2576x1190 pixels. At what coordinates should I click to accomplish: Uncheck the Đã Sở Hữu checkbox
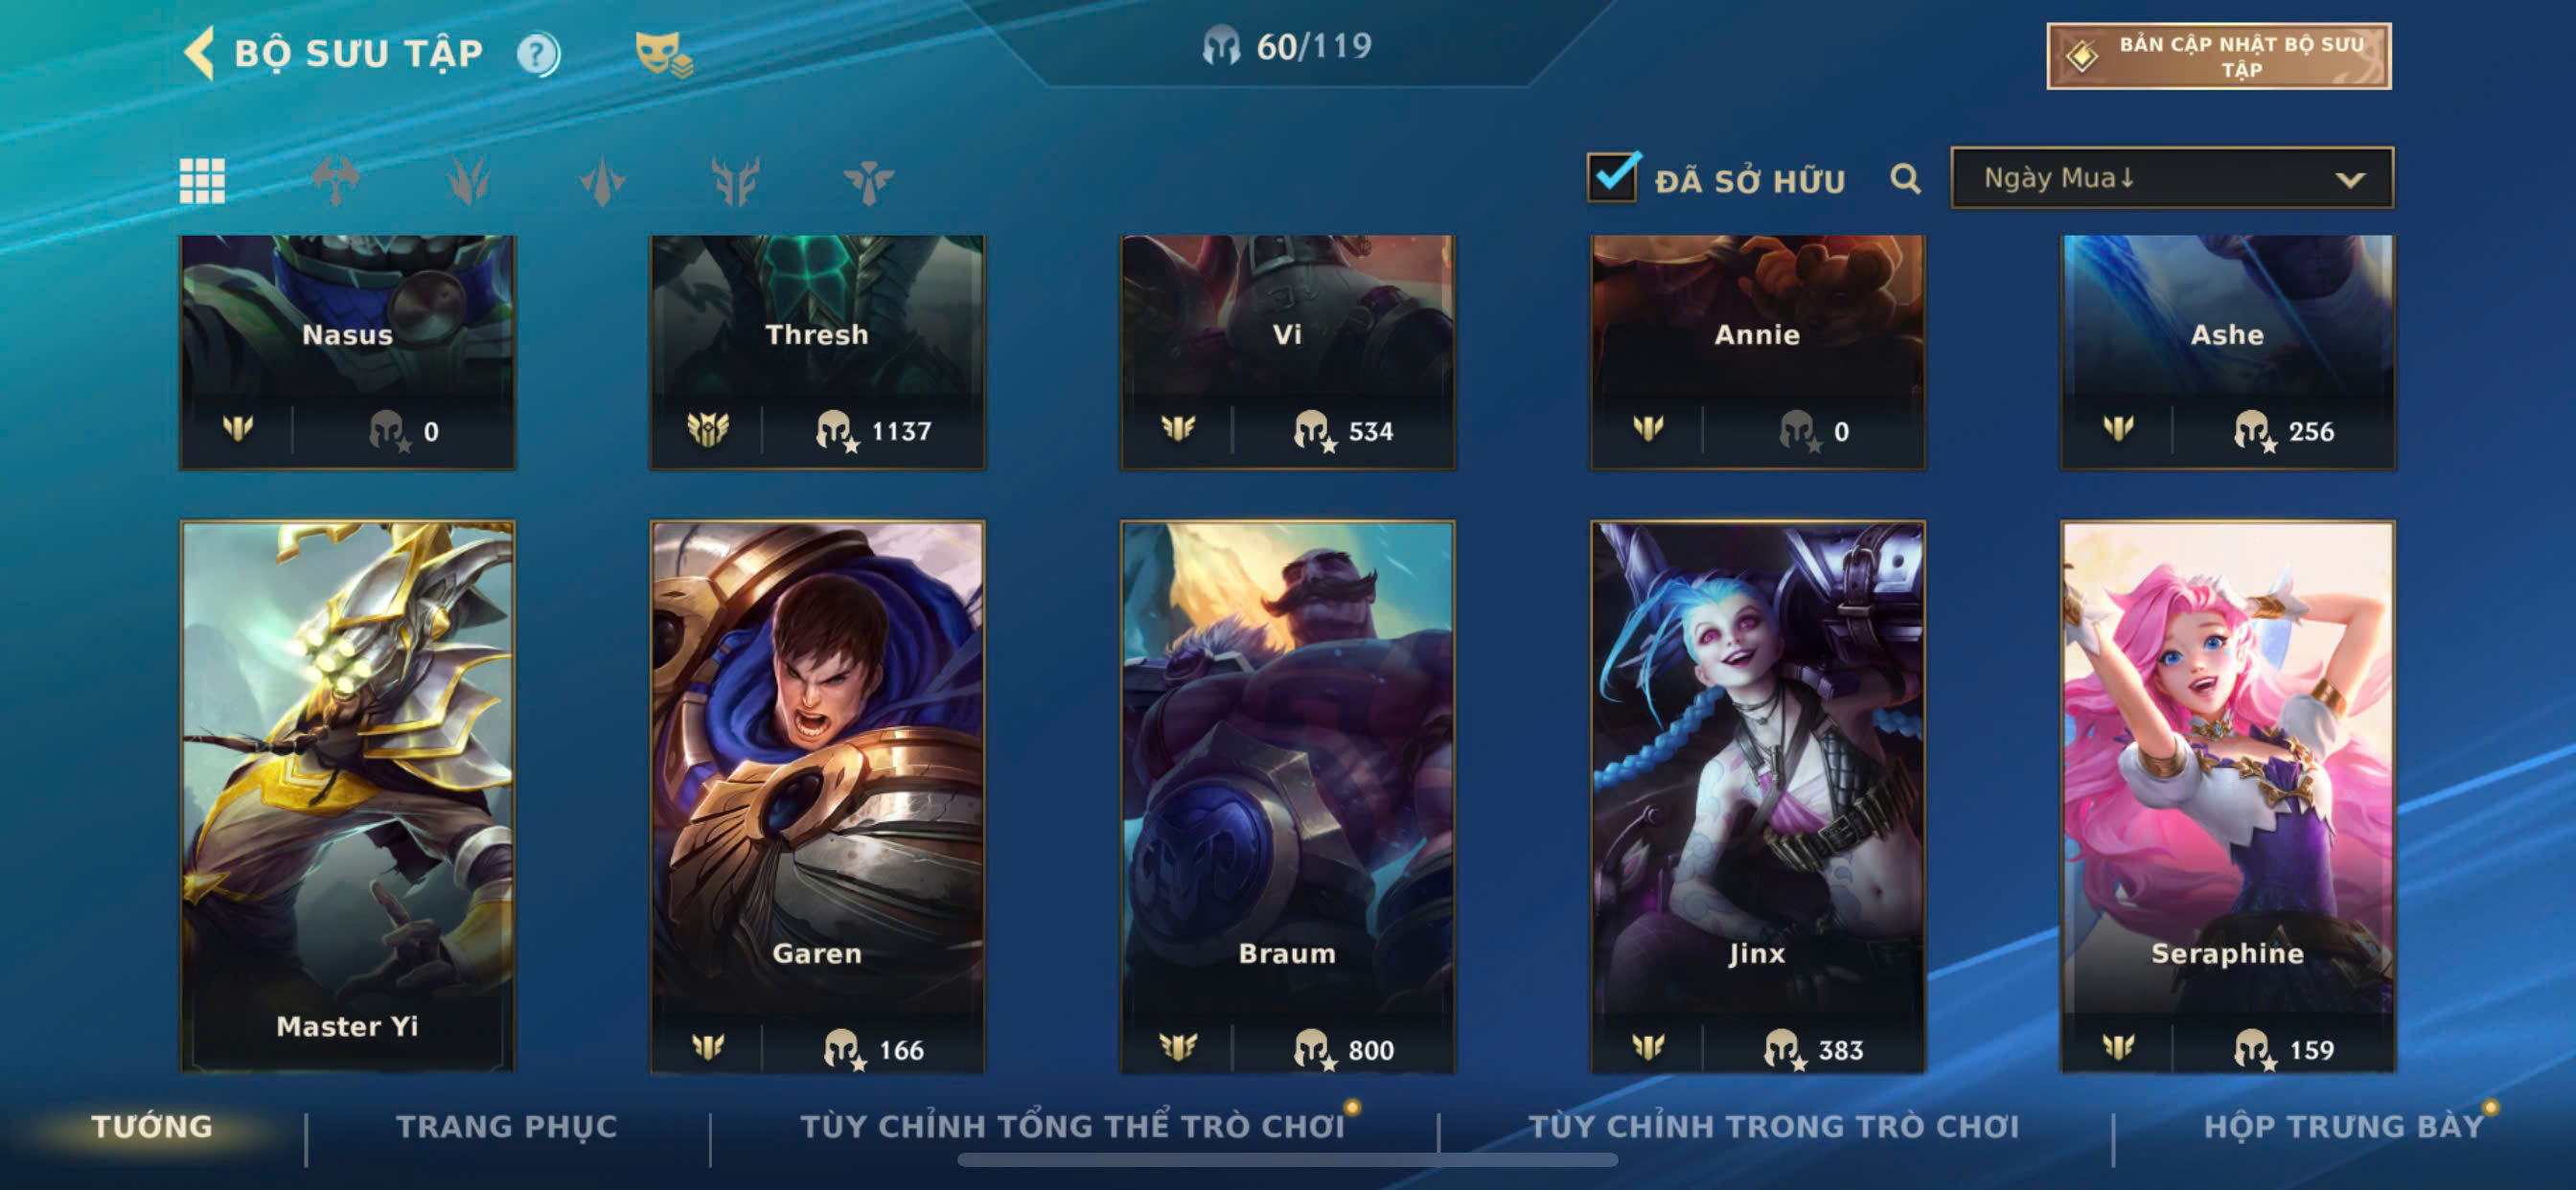[x=1612, y=177]
